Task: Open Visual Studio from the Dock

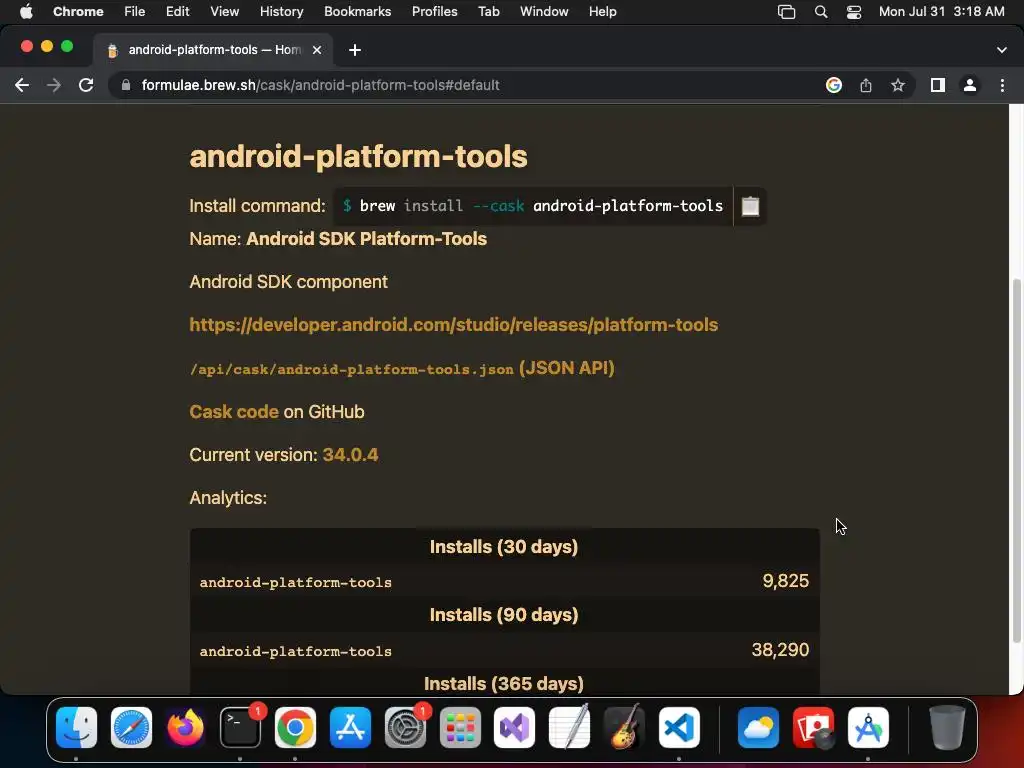Action: pyautogui.click(x=515, y=728)
